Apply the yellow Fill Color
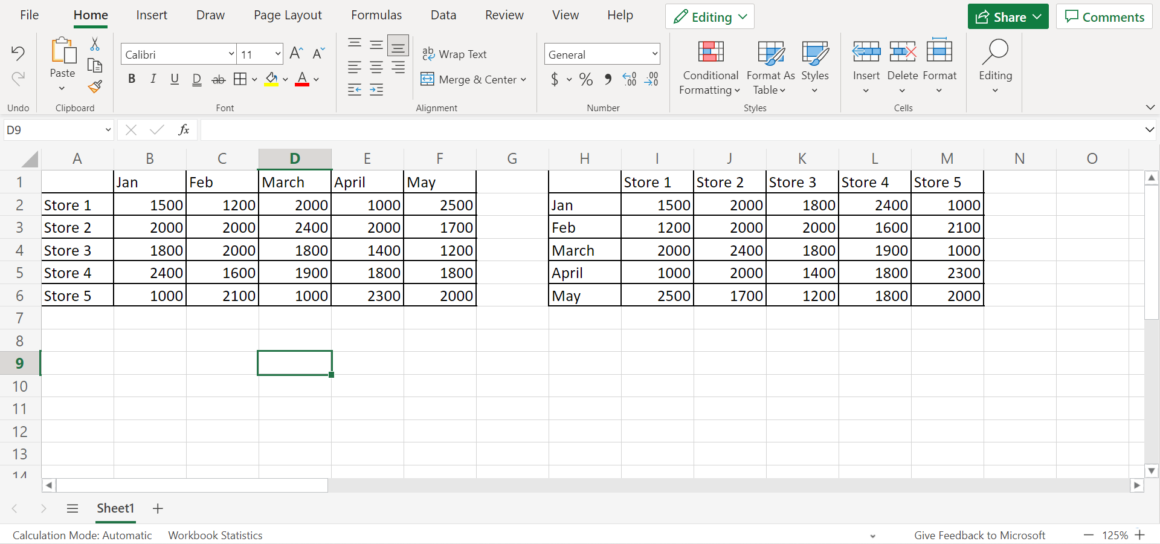 [x=271, y=79]
